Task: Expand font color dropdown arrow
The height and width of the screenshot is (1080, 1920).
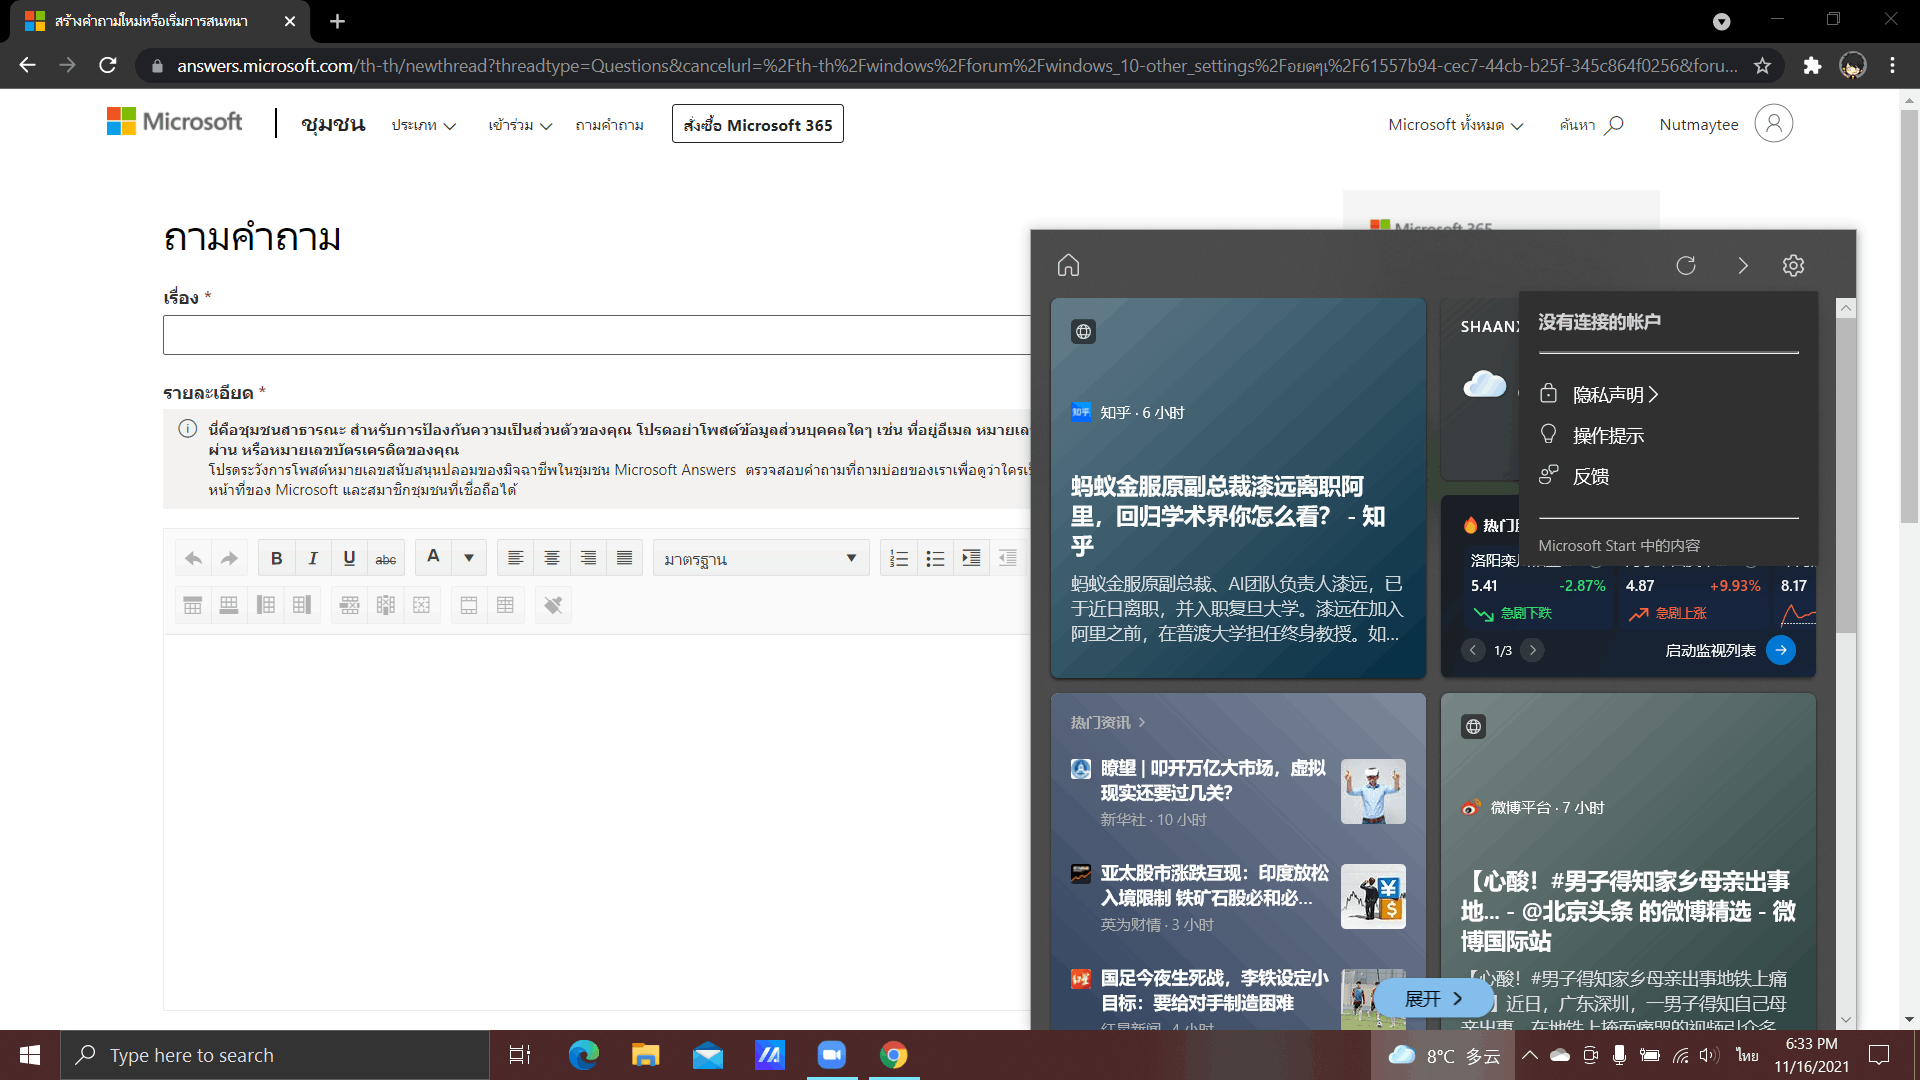Action: tap(468, 558)
